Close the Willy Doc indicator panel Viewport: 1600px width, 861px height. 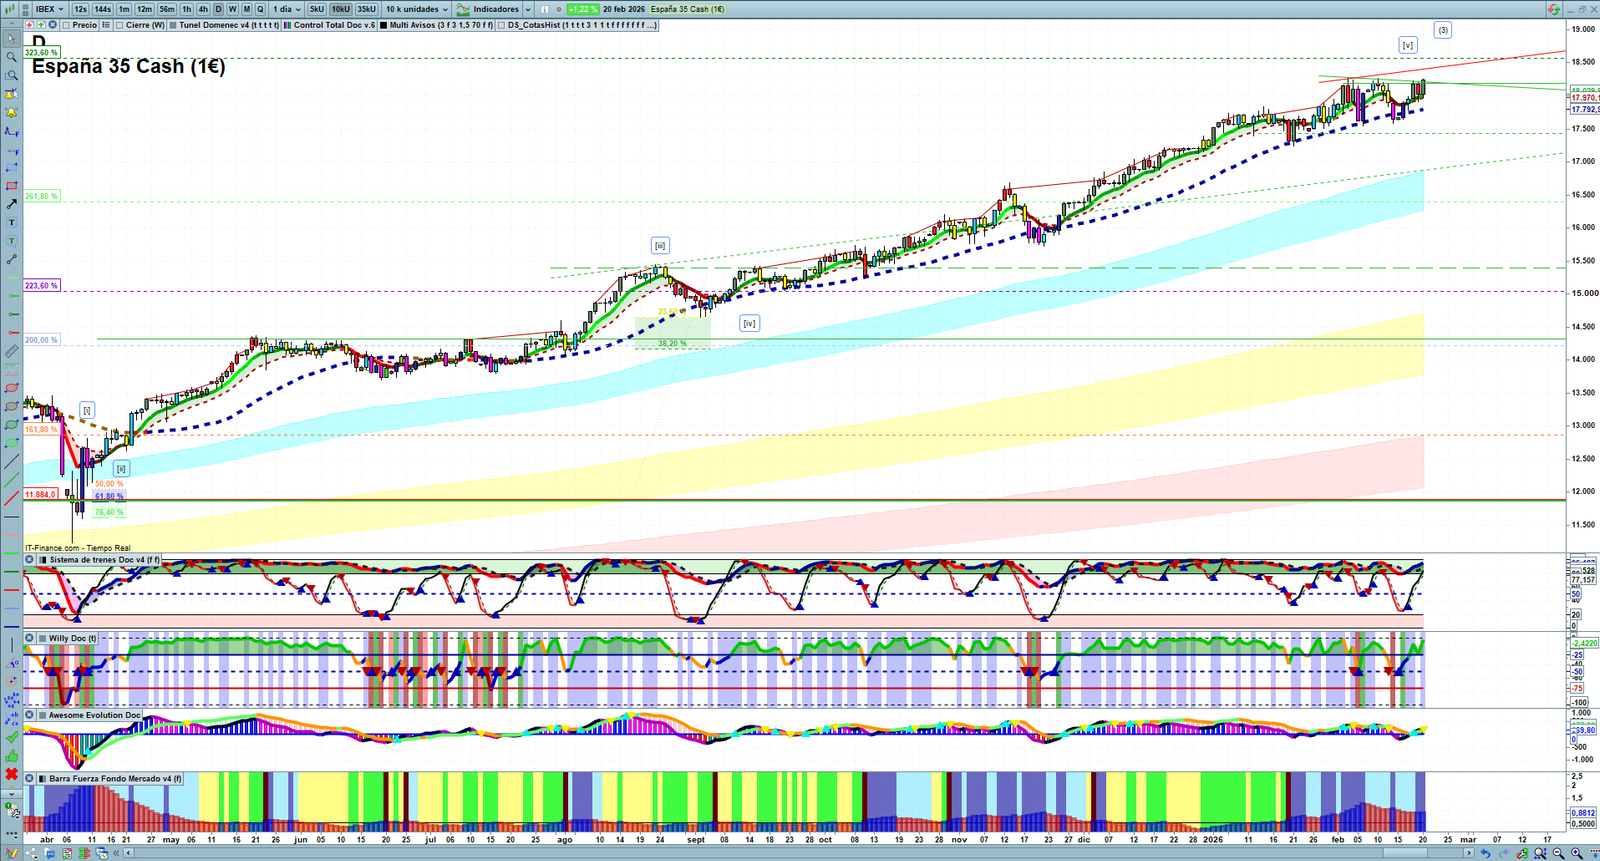(30, 638)
